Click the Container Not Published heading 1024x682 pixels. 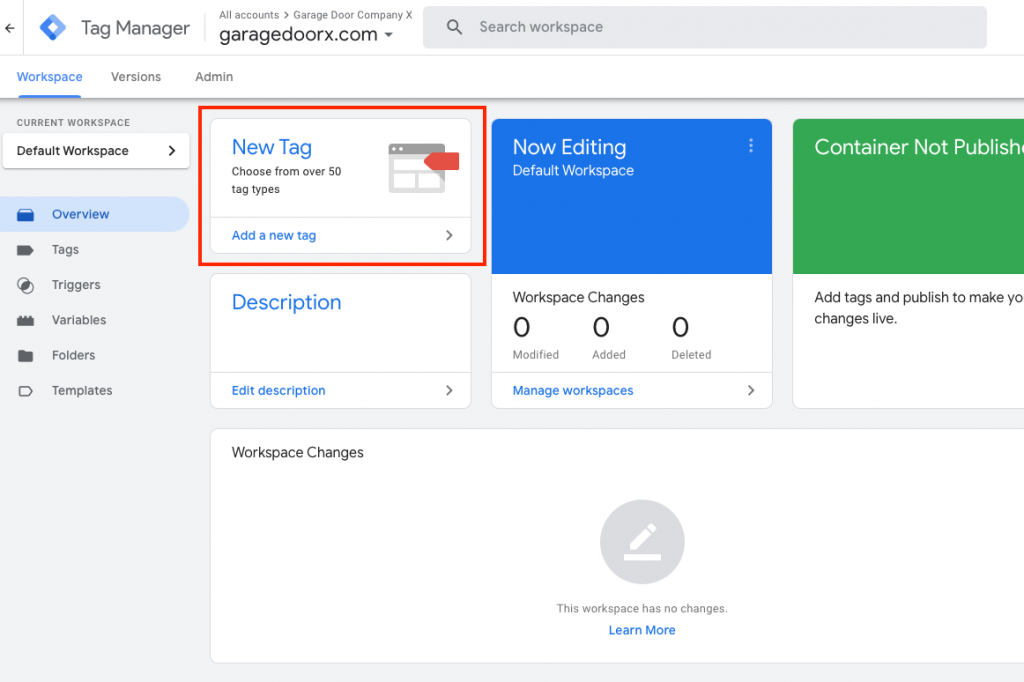[x=919, y=147]
